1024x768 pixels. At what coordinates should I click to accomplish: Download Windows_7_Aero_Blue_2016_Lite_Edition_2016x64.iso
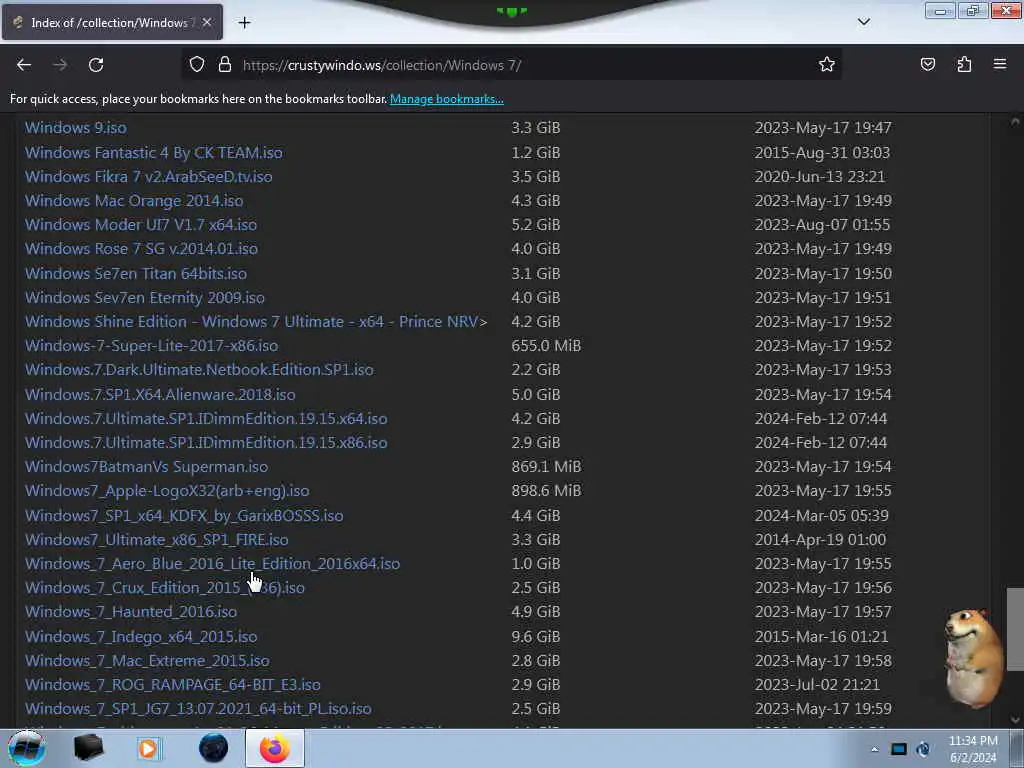212,564
